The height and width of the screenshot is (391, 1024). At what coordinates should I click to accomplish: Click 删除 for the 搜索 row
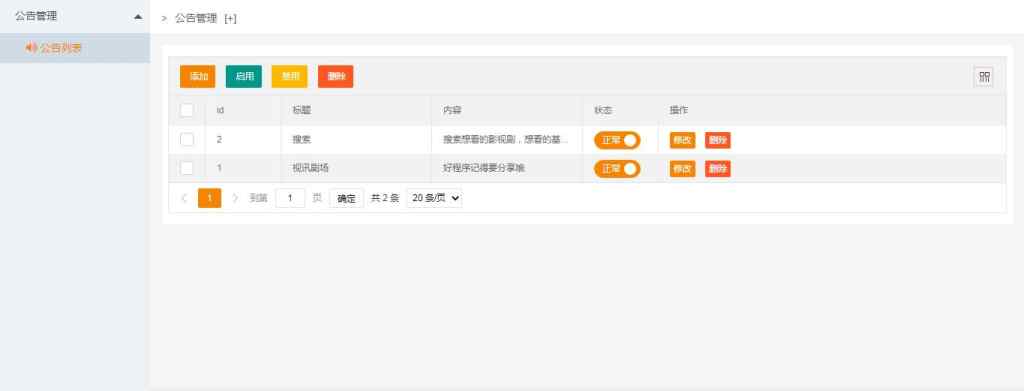(x=718, y=140)
